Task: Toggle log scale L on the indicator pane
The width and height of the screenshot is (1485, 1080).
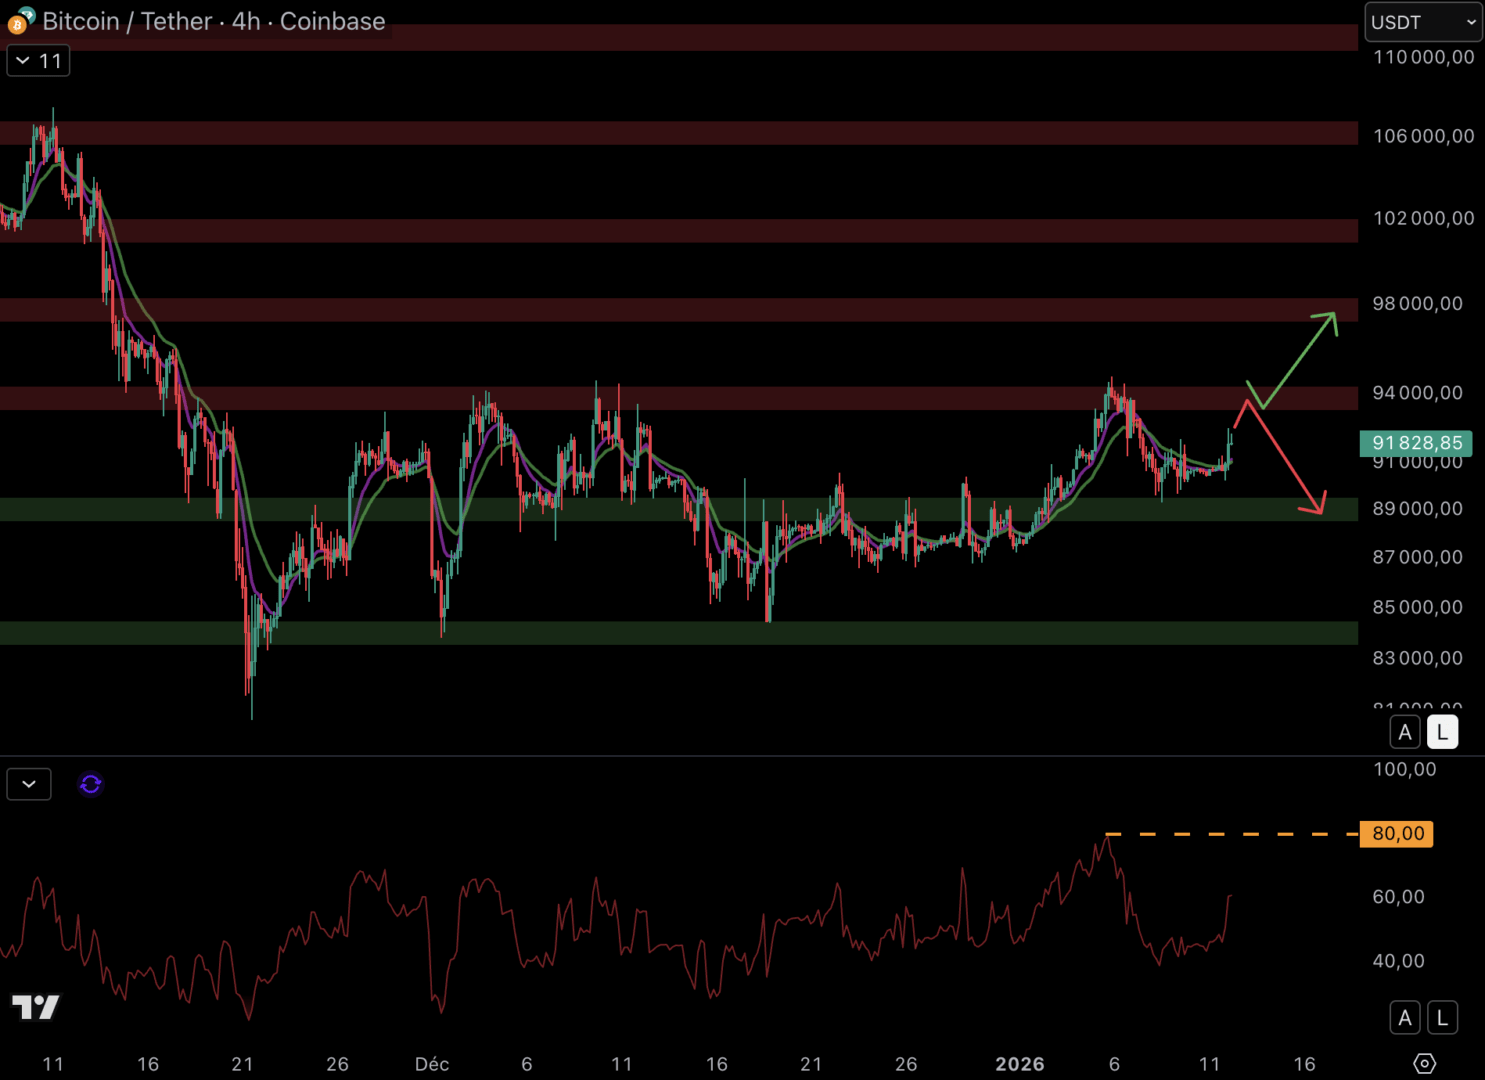Action: click(1442, 1018)
